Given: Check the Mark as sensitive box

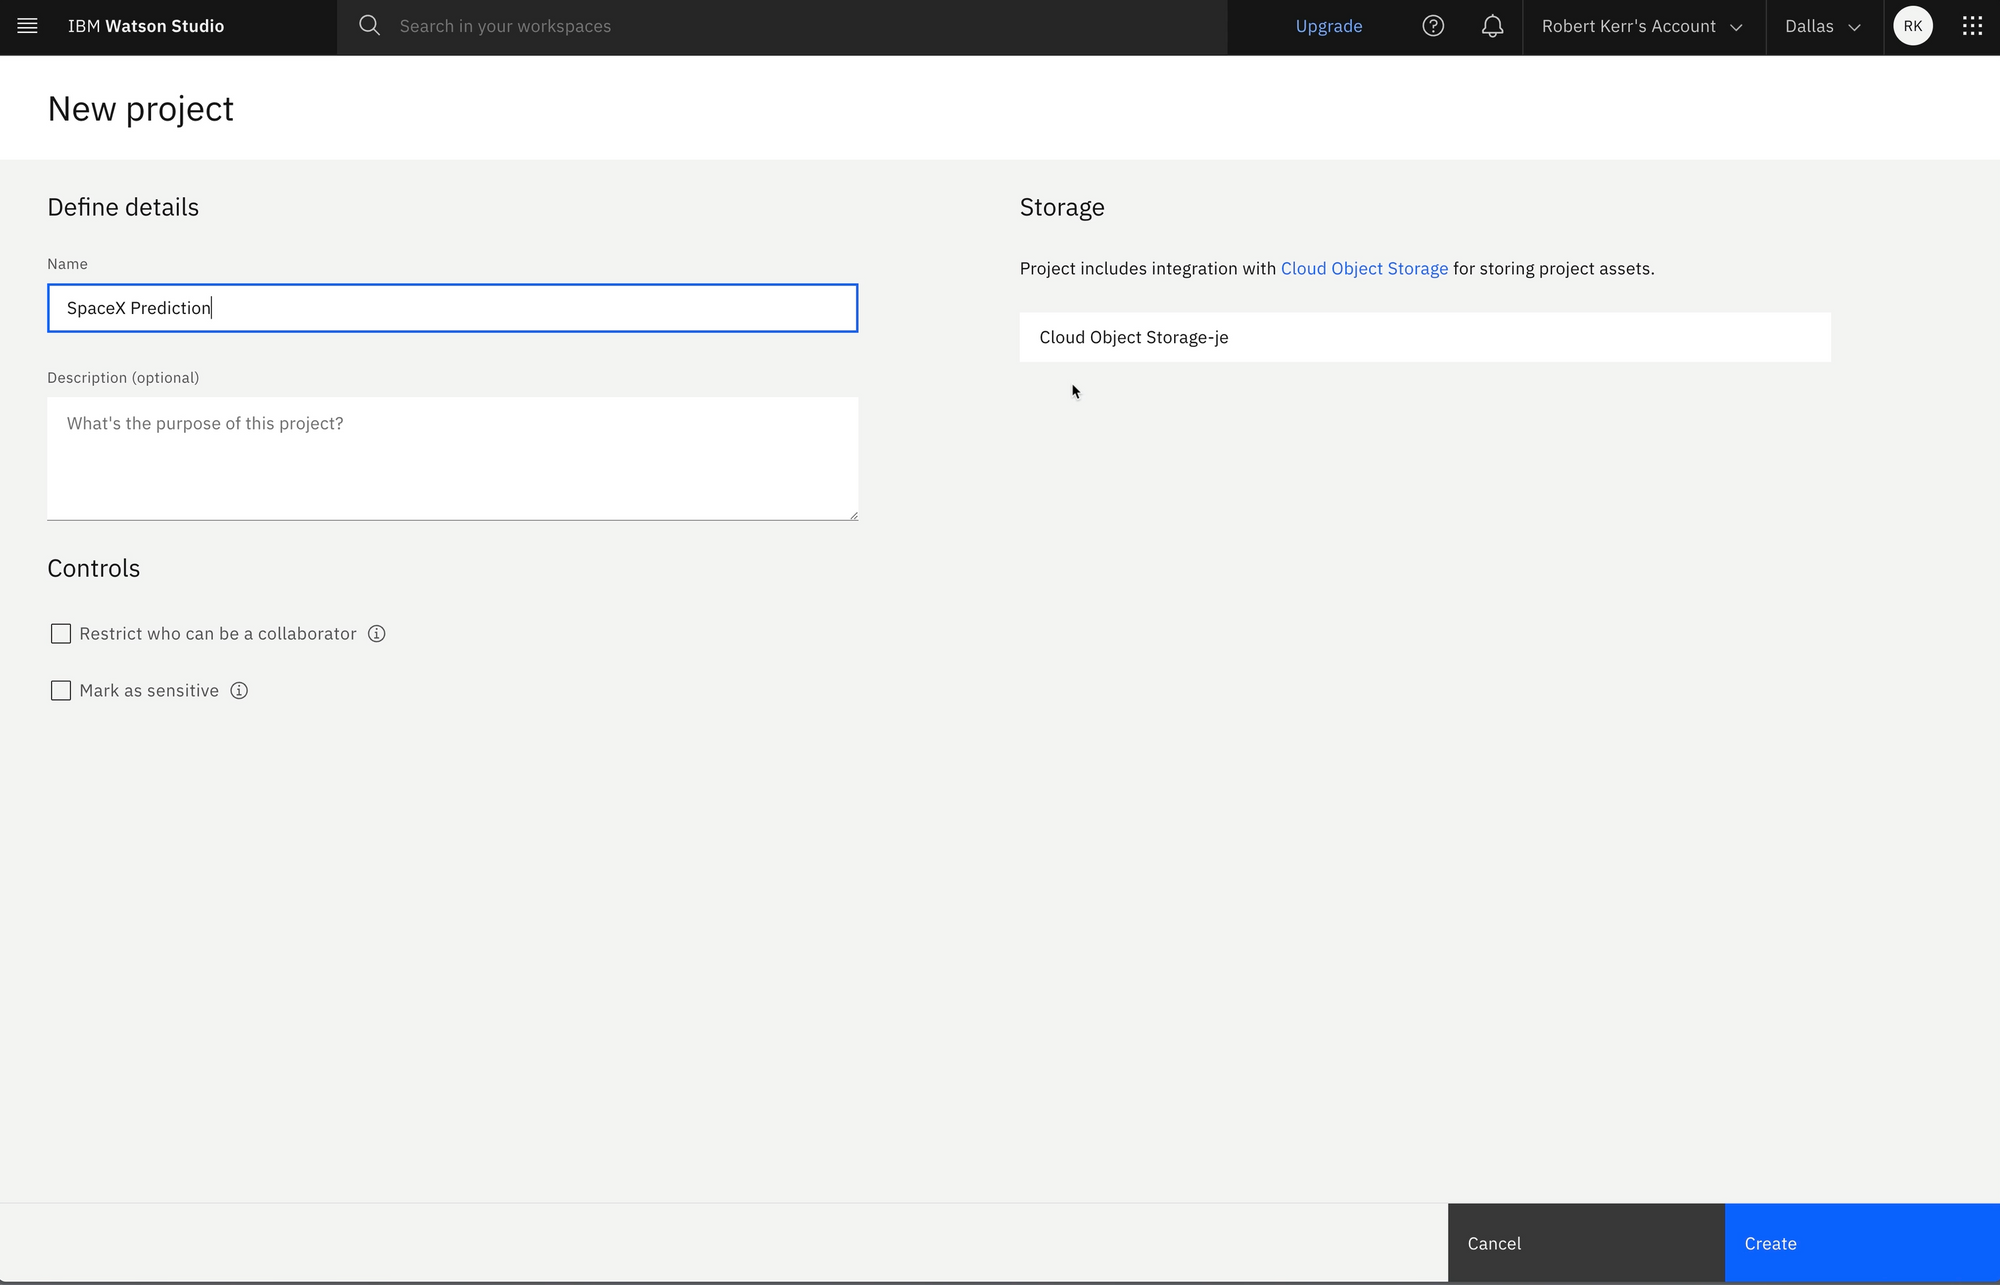Looking at the screenshot, I should coord(61,691).
